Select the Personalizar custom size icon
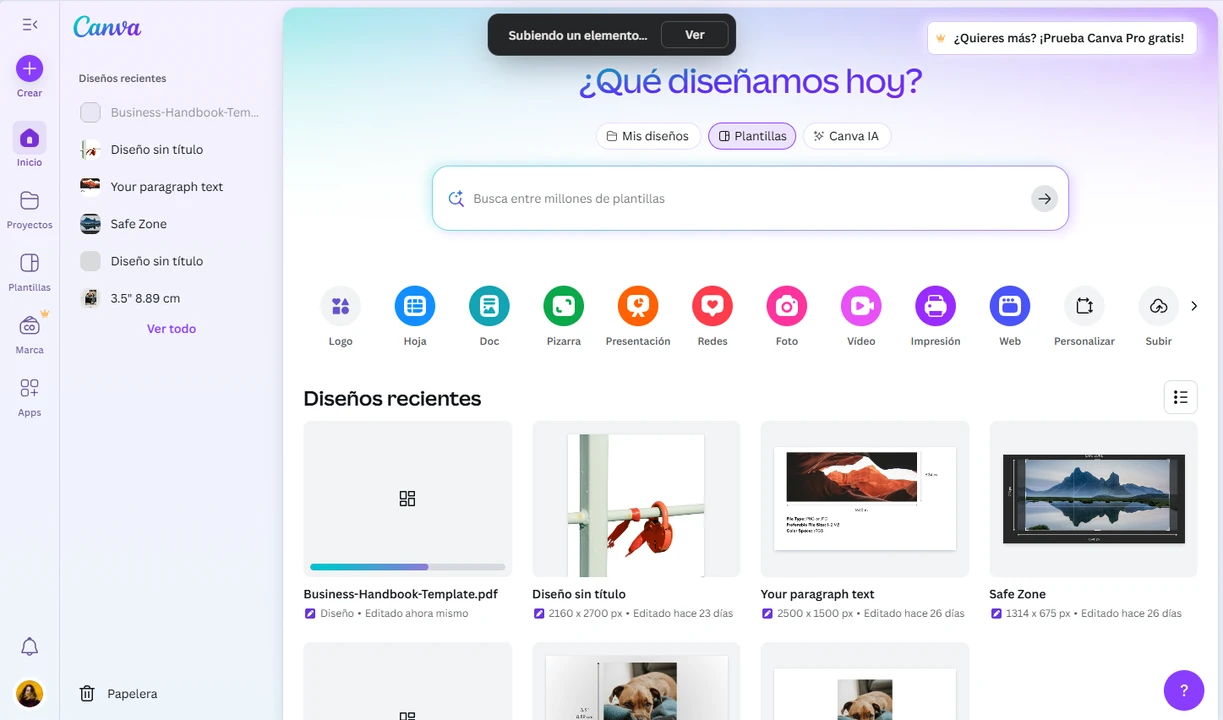The height and width of the screenshot is (720, 1223). tap(1084, 306)
